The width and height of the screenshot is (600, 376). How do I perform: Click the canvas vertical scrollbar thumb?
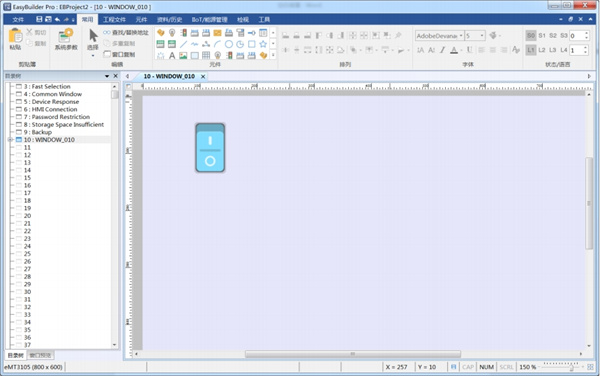(589, 203)
